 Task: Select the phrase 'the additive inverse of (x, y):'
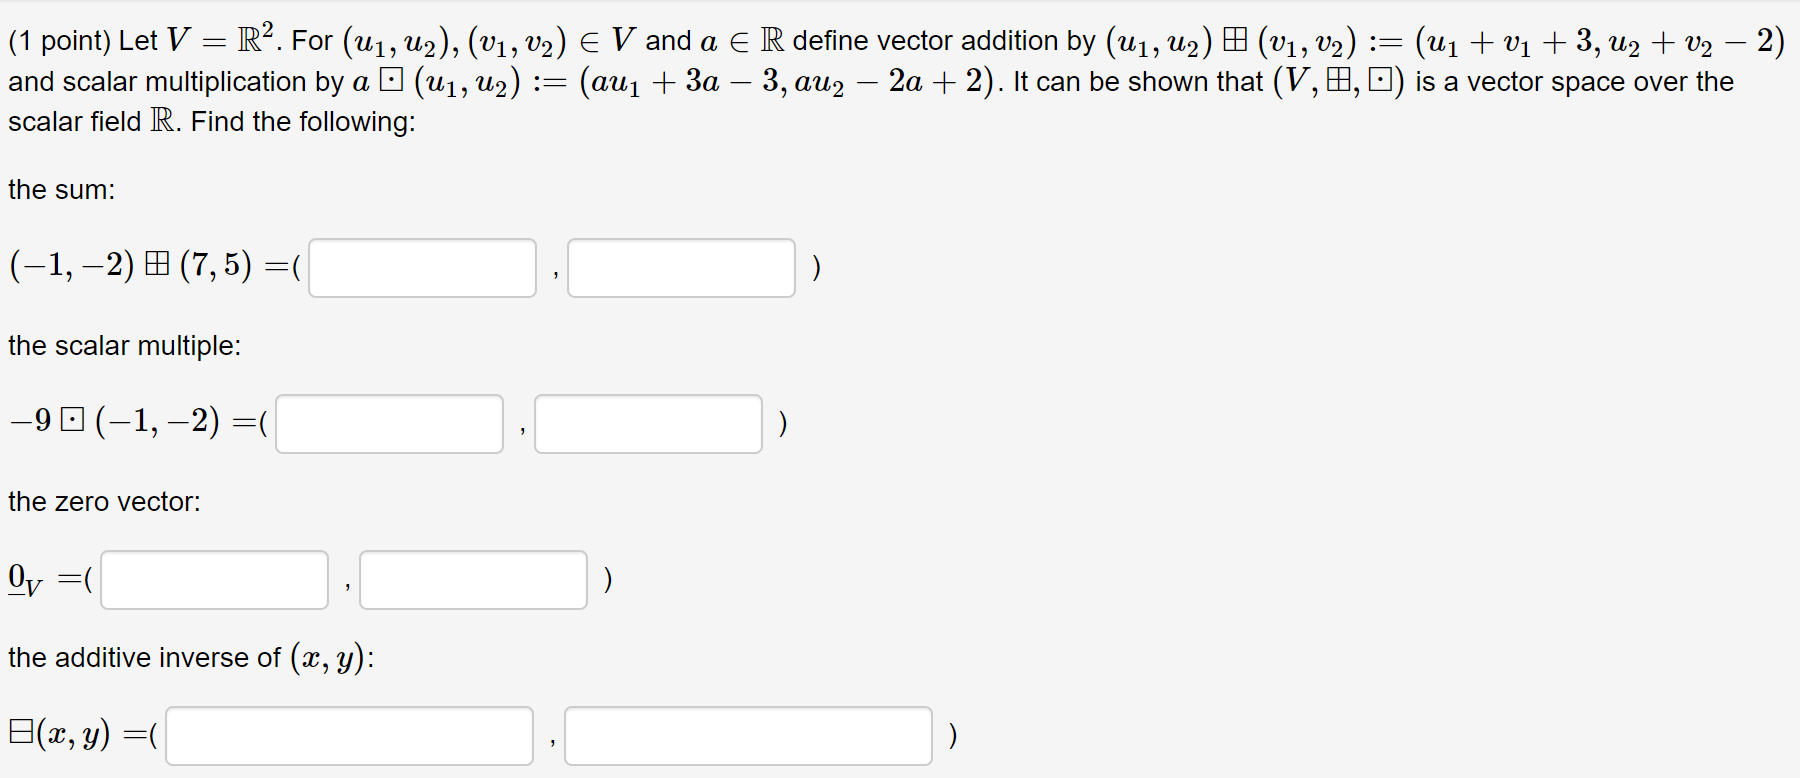point(190,657)
